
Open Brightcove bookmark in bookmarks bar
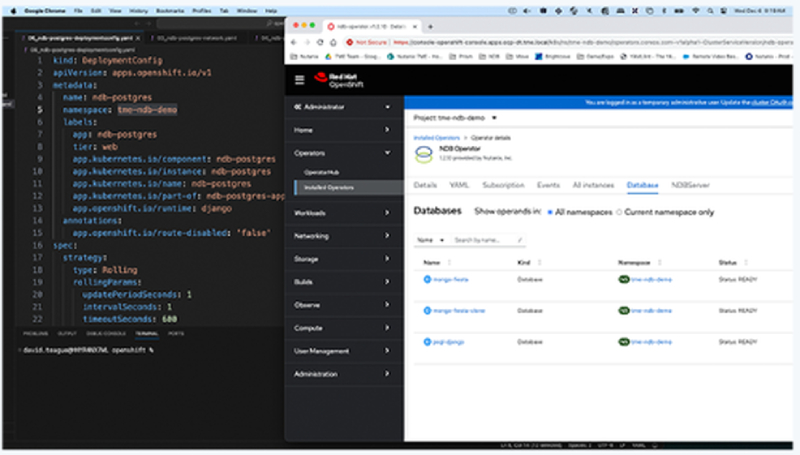pos(553,57)
